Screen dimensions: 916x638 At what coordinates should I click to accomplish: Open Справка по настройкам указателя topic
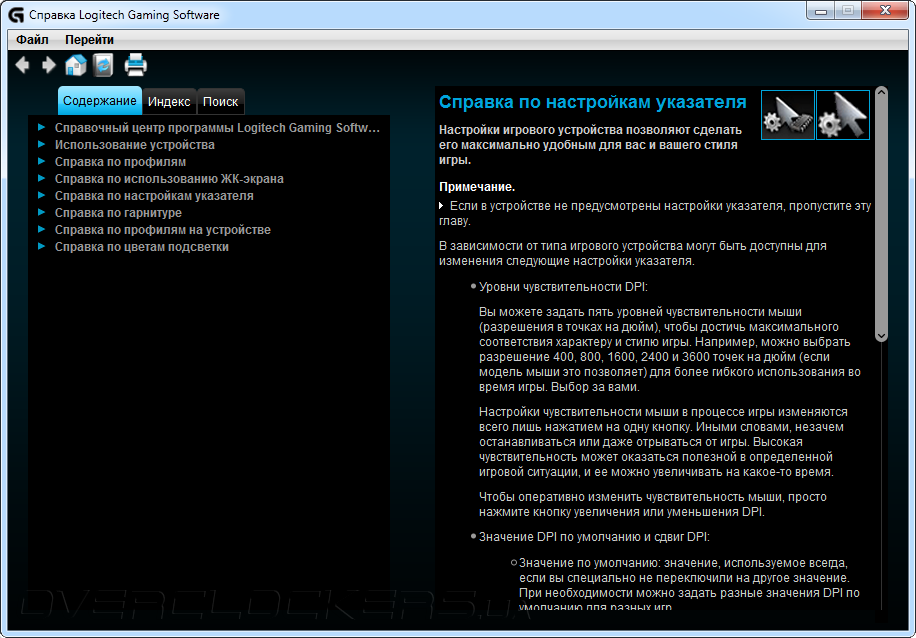point(154,196)
